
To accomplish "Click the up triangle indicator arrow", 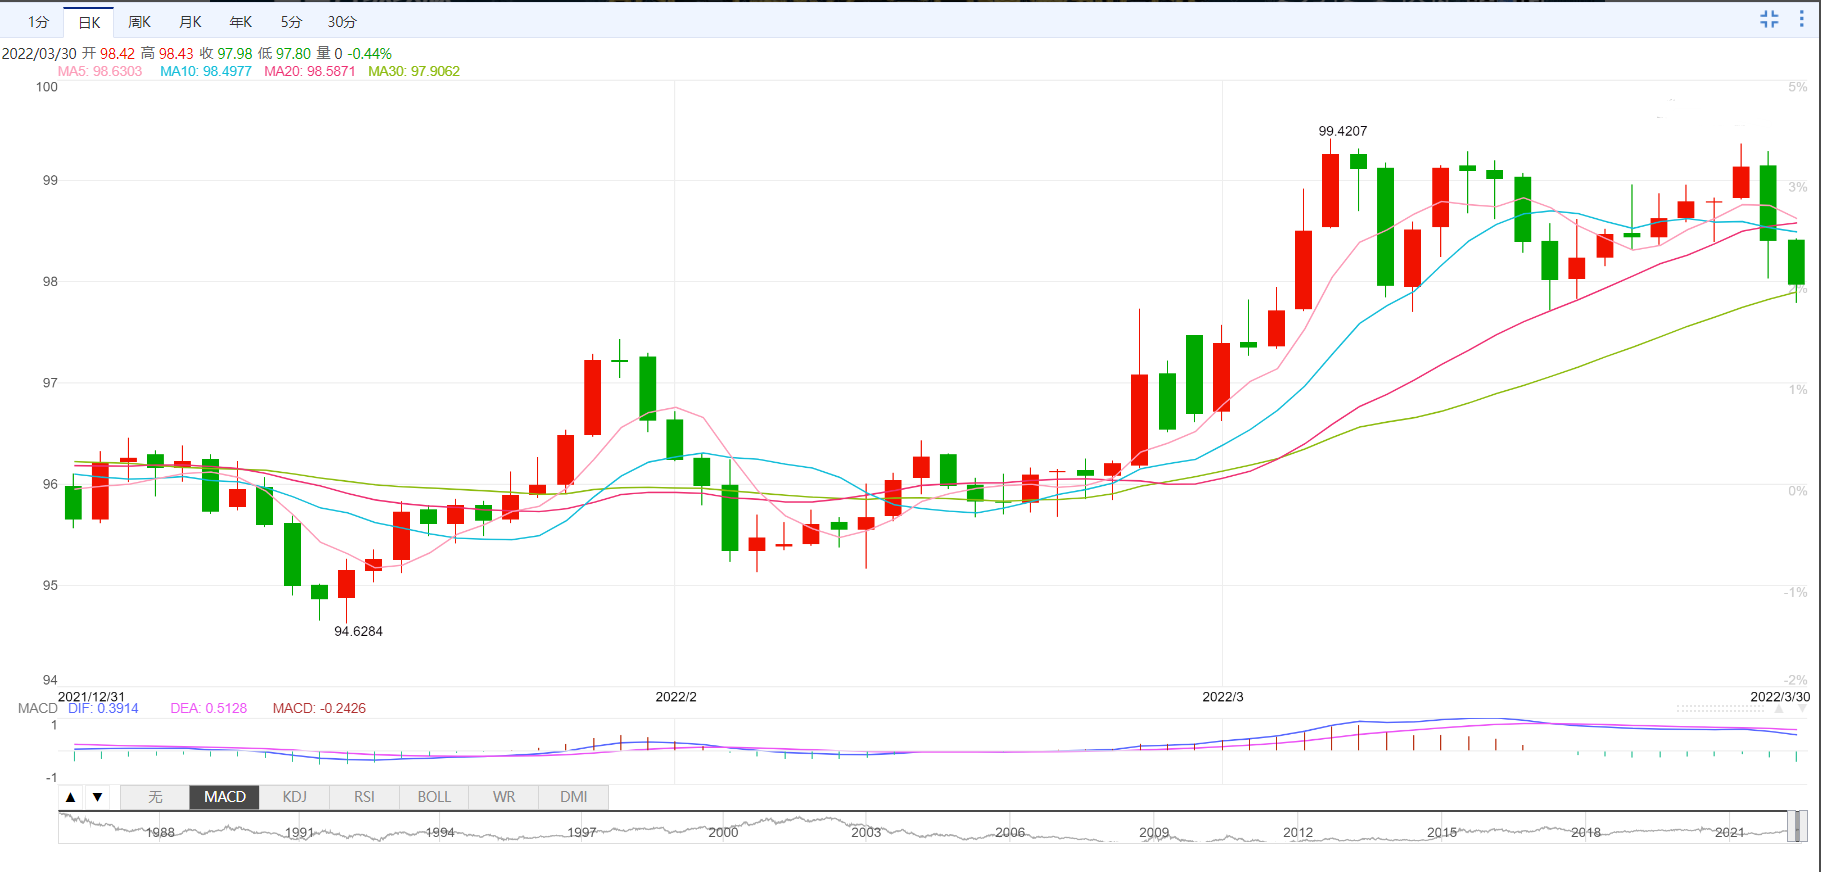I will (70, 797).
